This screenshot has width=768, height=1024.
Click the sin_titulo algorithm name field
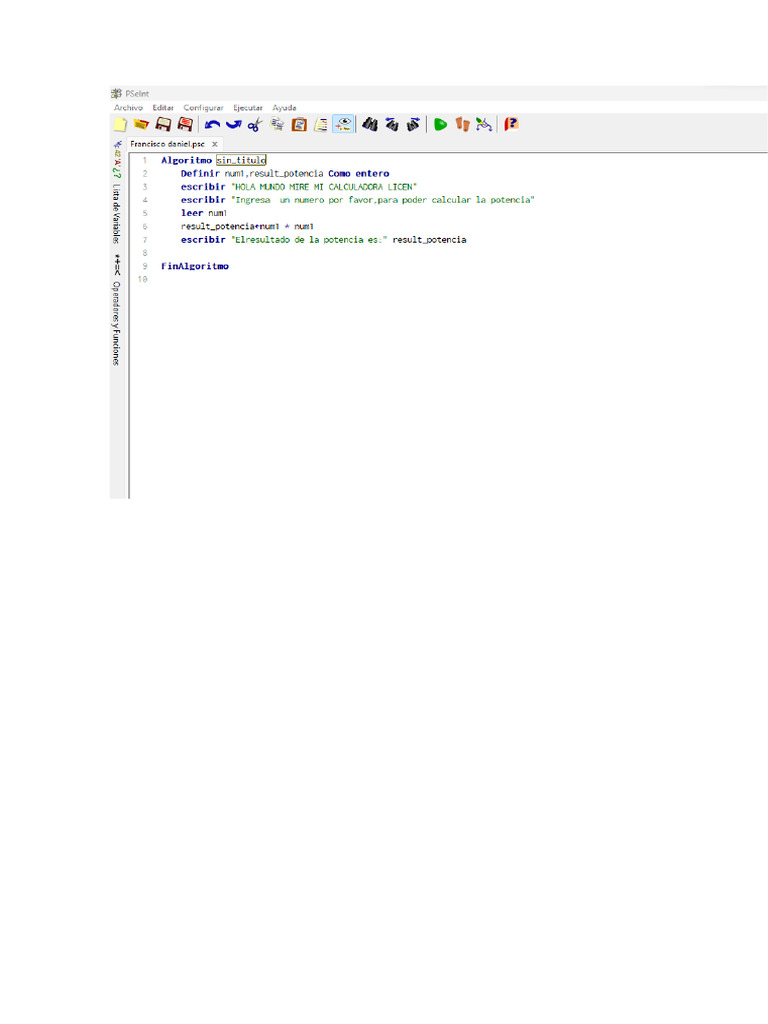[x=241, y=160]
